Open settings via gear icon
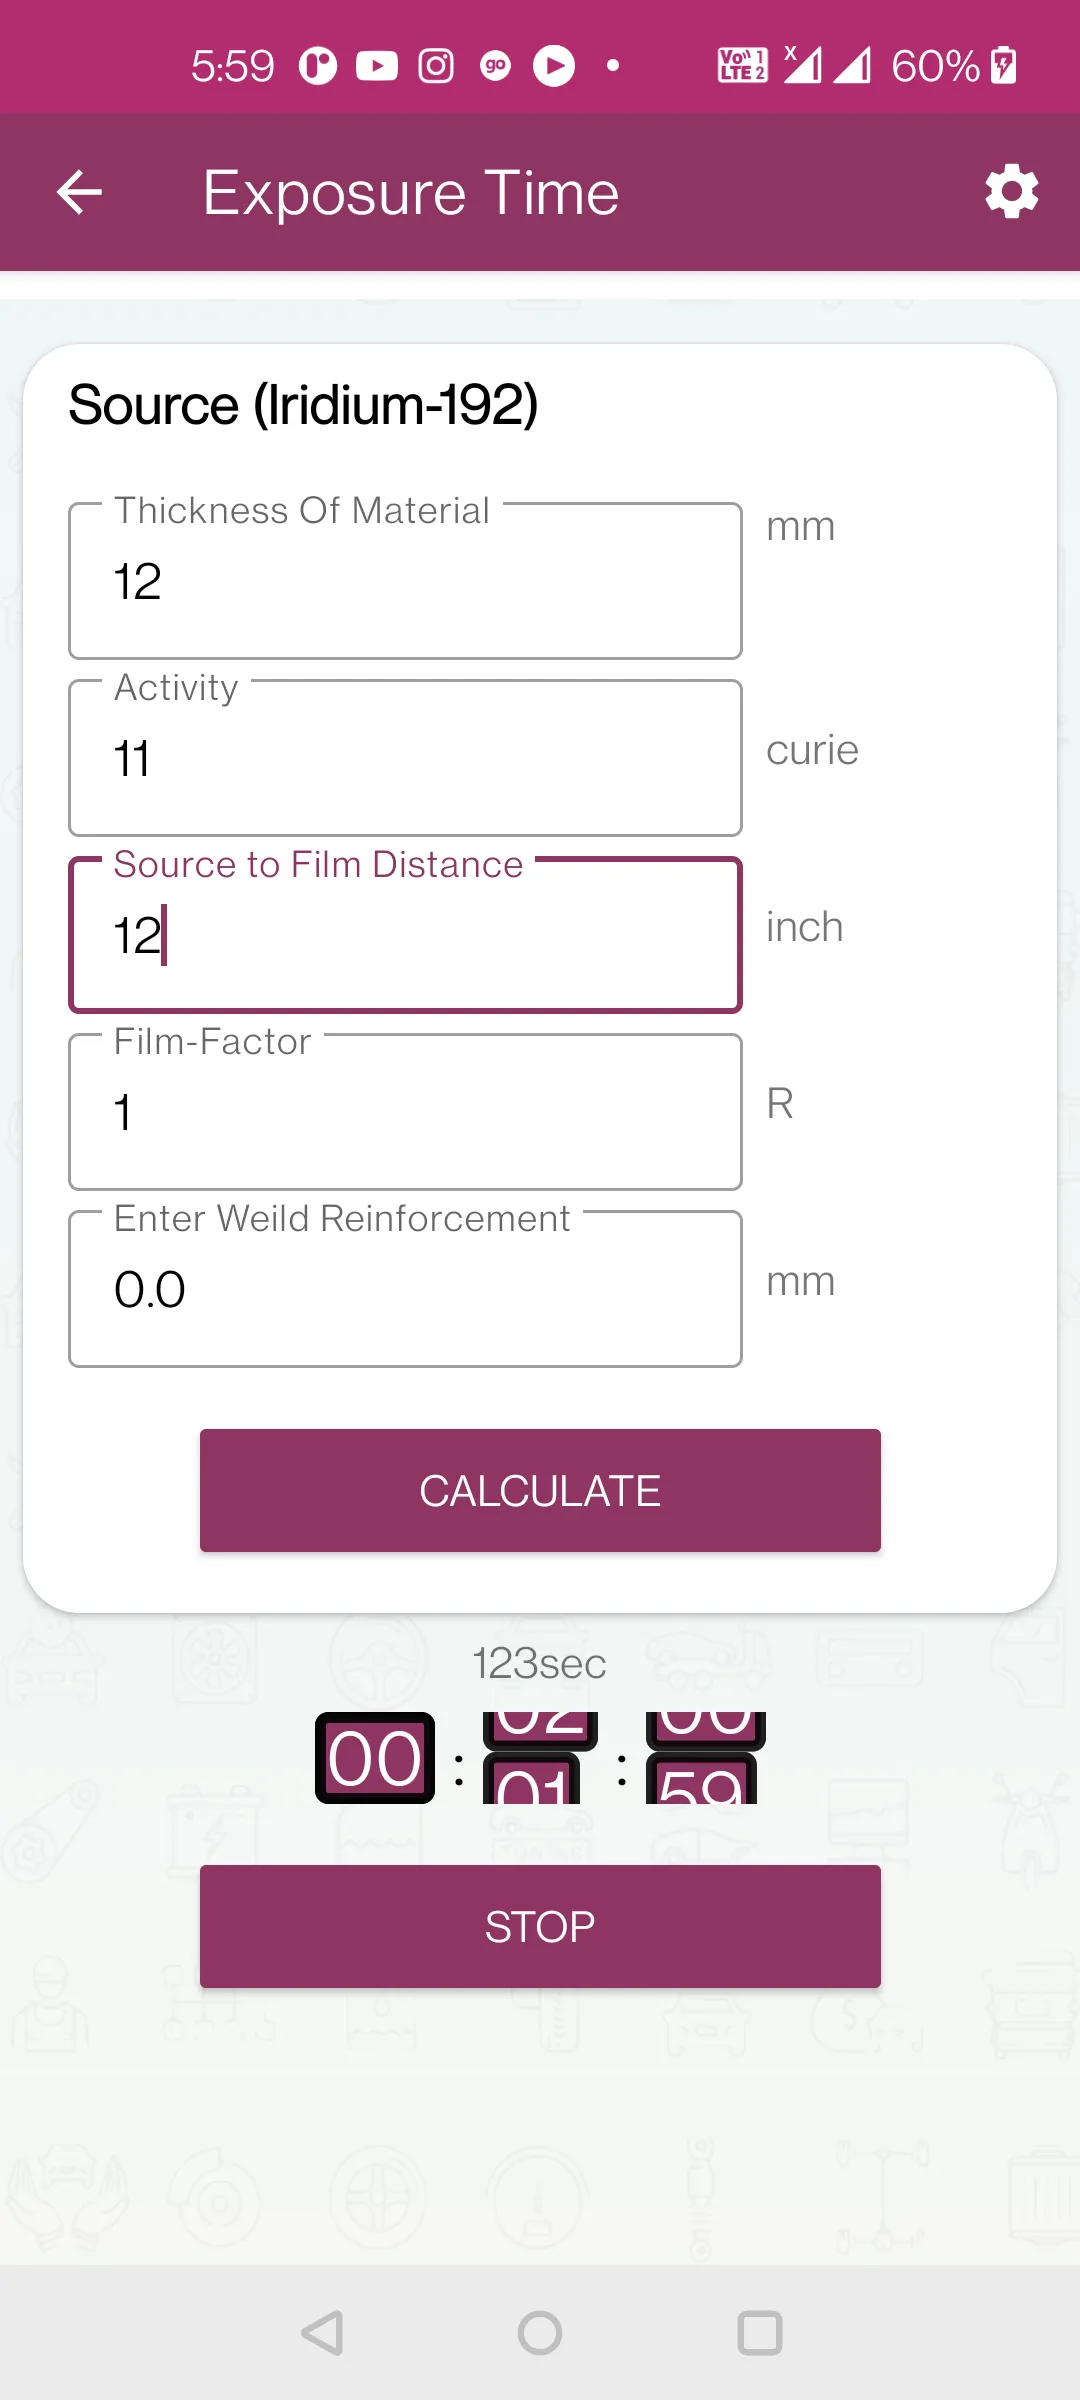Screen dimensions: 1080x2400 pyautogui.click(x=1011, y=191)
